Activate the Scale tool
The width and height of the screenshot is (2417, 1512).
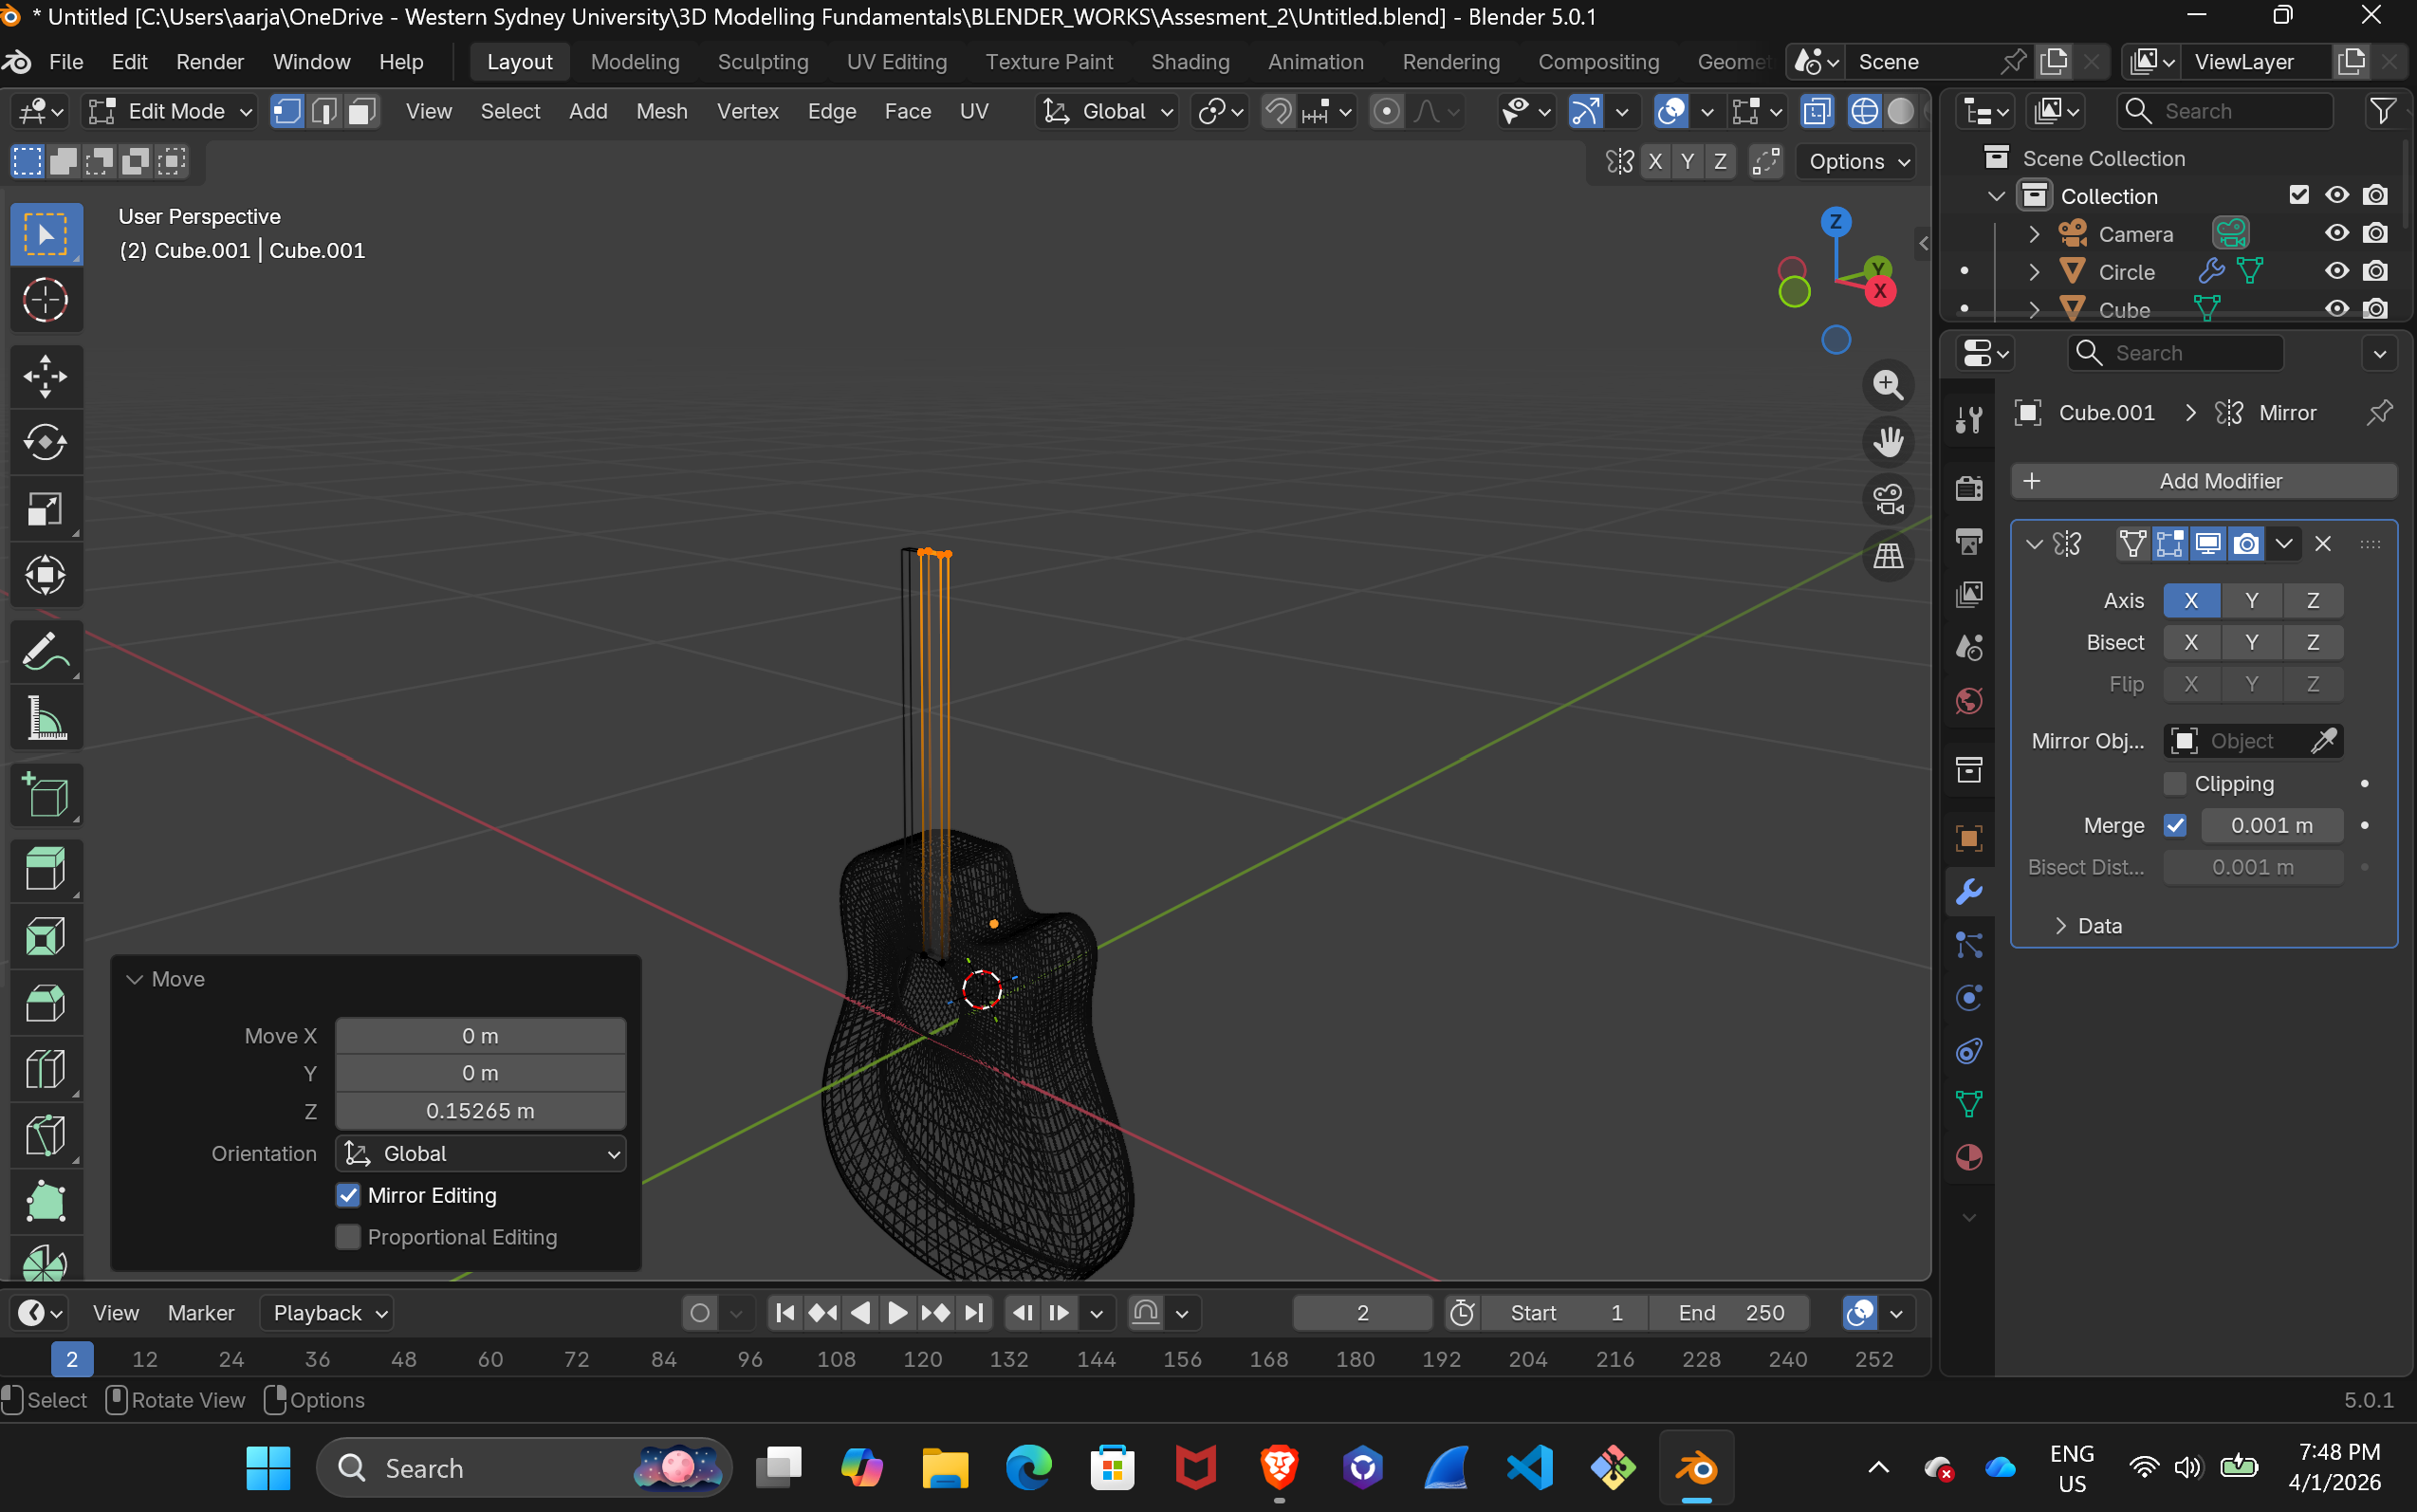click(45, 509)
